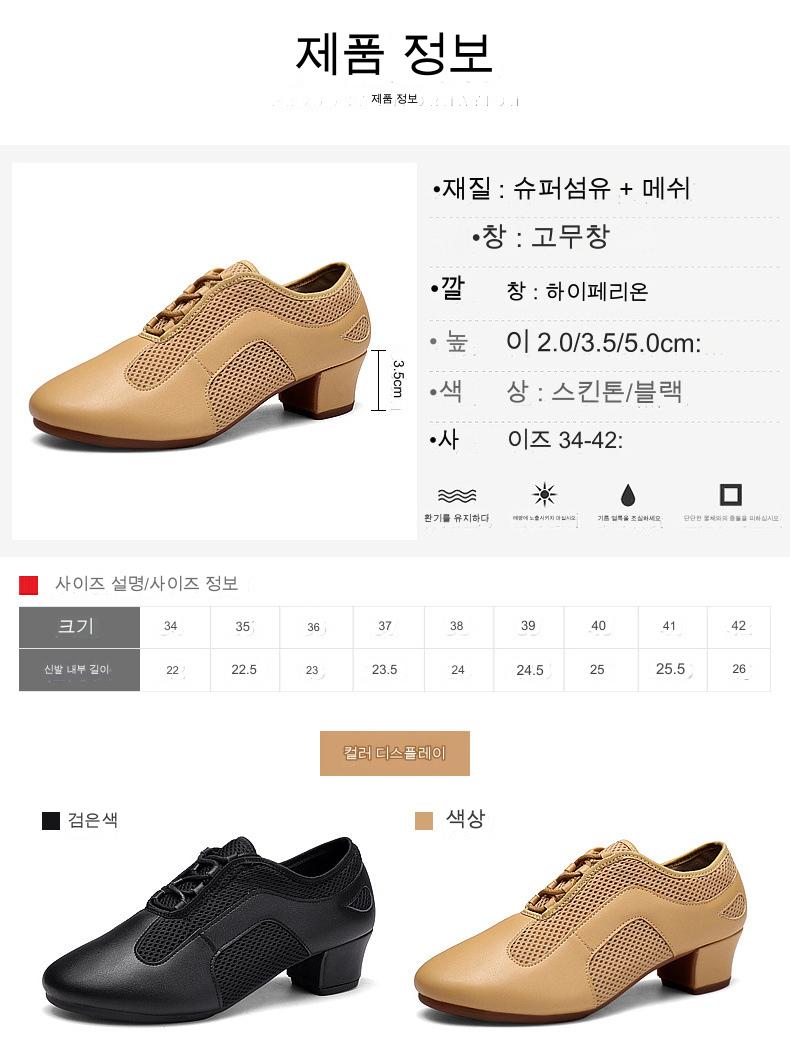Click the 크기 header cell

point(79,627)
